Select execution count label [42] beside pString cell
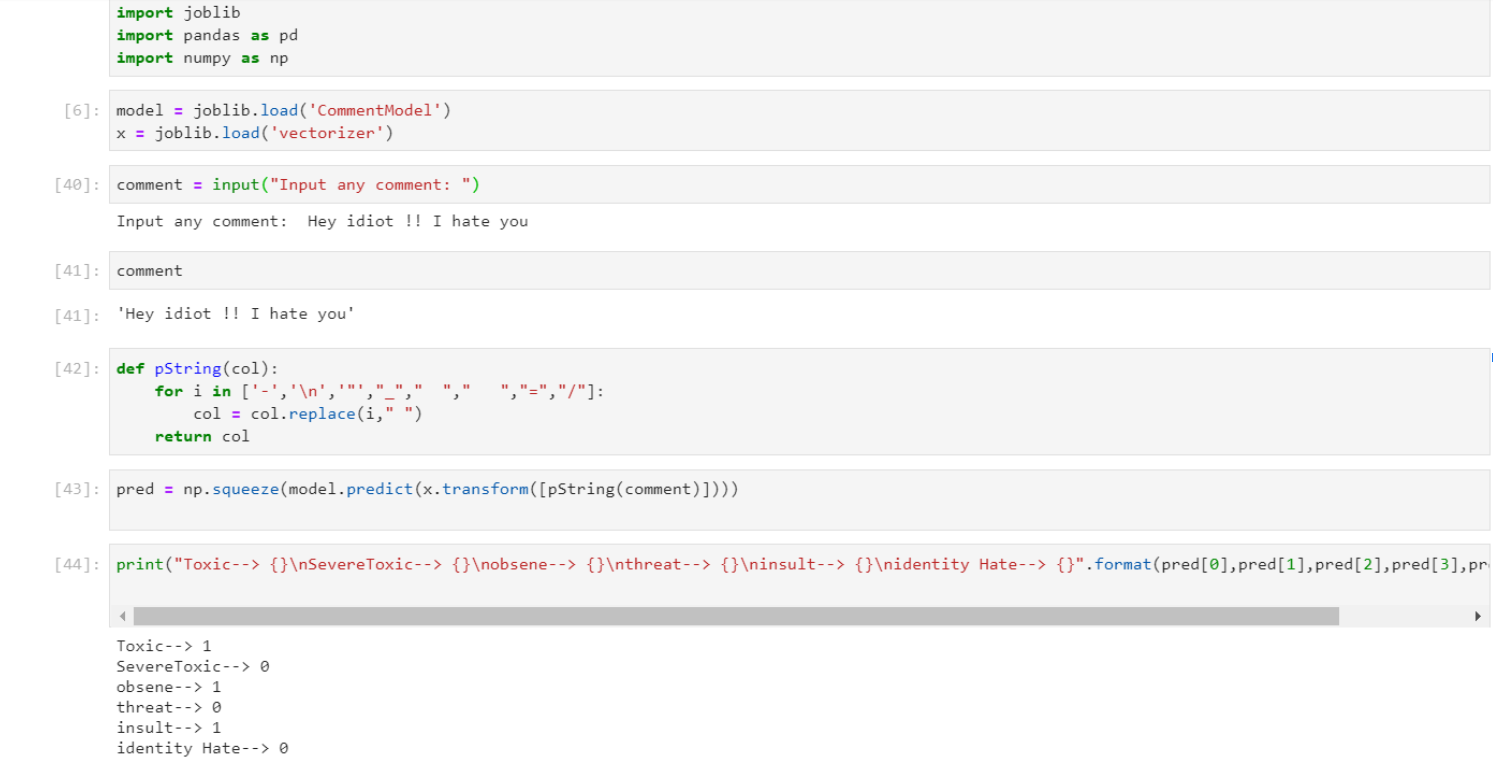 point(72,368)
